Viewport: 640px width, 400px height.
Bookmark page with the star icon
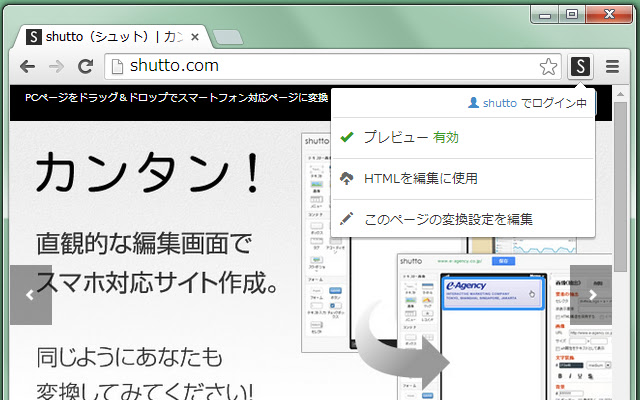(548, 67)
